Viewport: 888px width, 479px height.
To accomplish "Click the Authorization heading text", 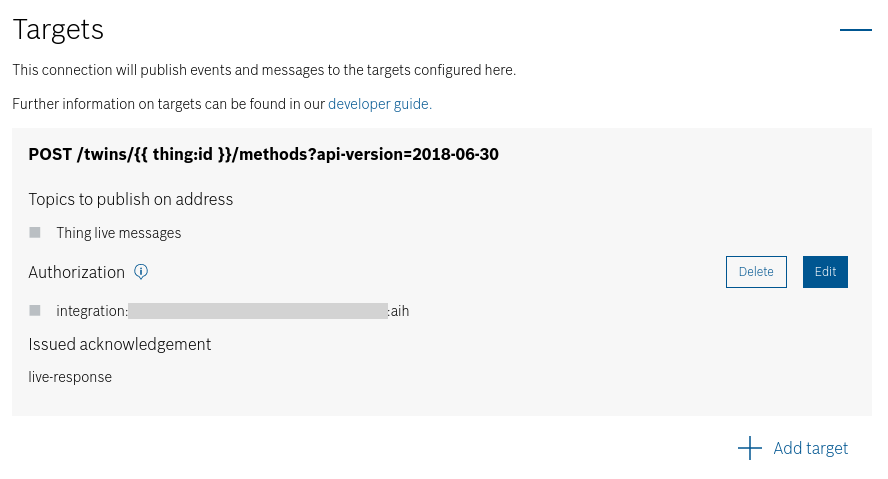I will click(76, 272).
